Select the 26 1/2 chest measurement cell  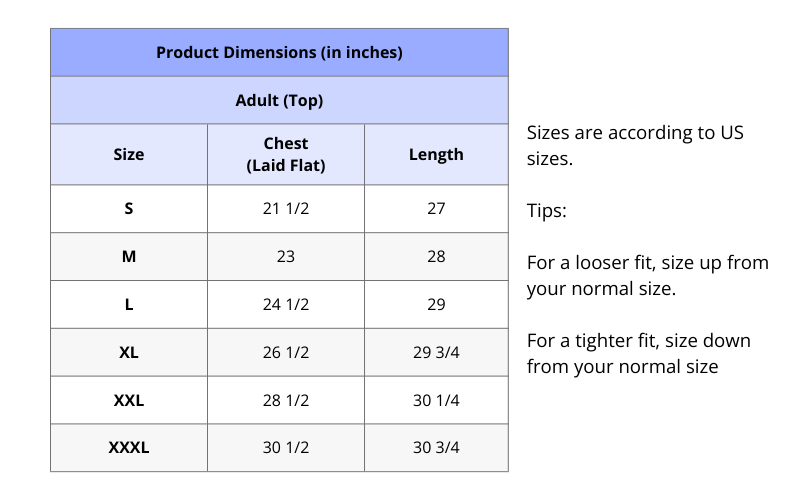pos(286,353)
